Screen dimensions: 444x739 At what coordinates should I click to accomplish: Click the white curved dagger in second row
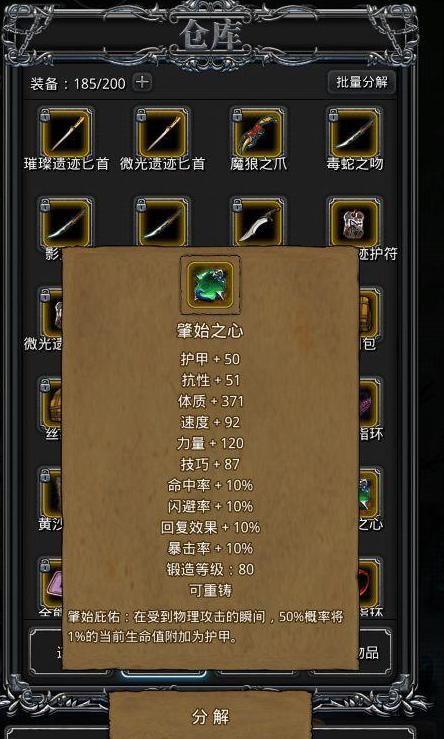pyautogui.click(x=259, y=222)
